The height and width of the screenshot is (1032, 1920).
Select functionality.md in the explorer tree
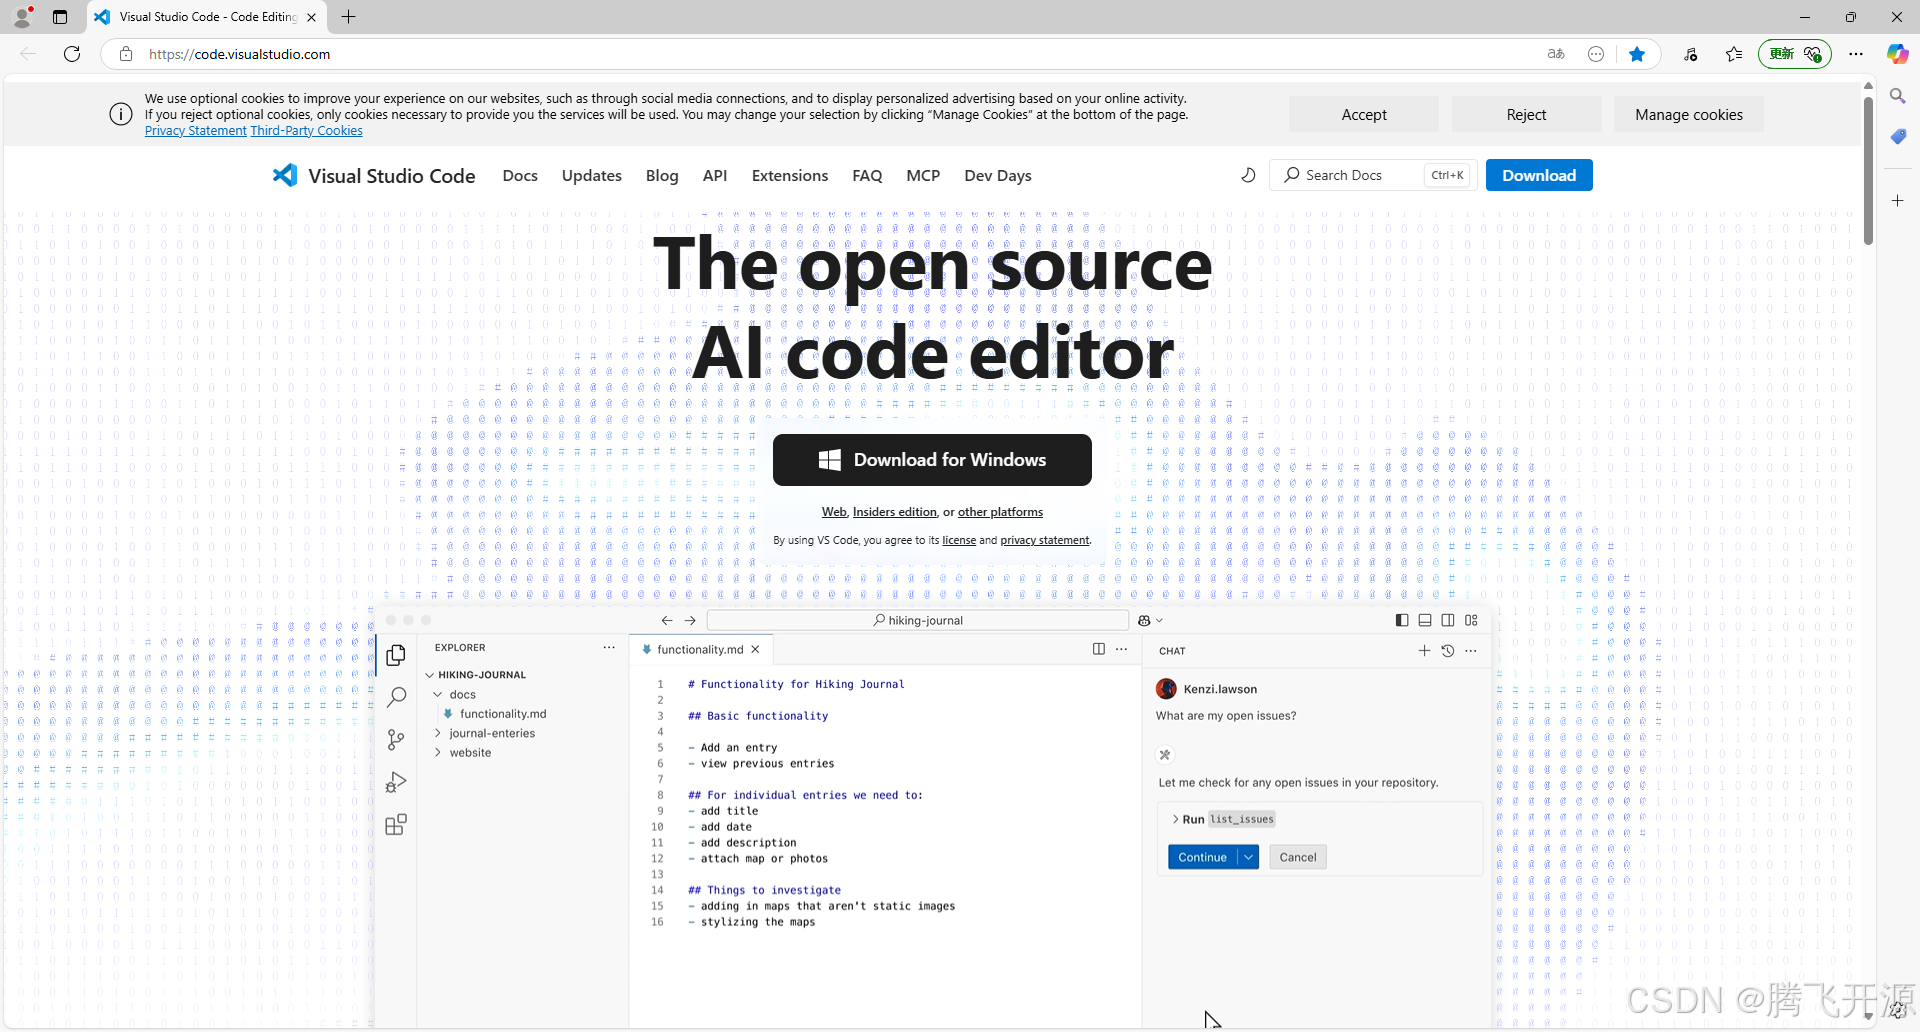point(503,714)
